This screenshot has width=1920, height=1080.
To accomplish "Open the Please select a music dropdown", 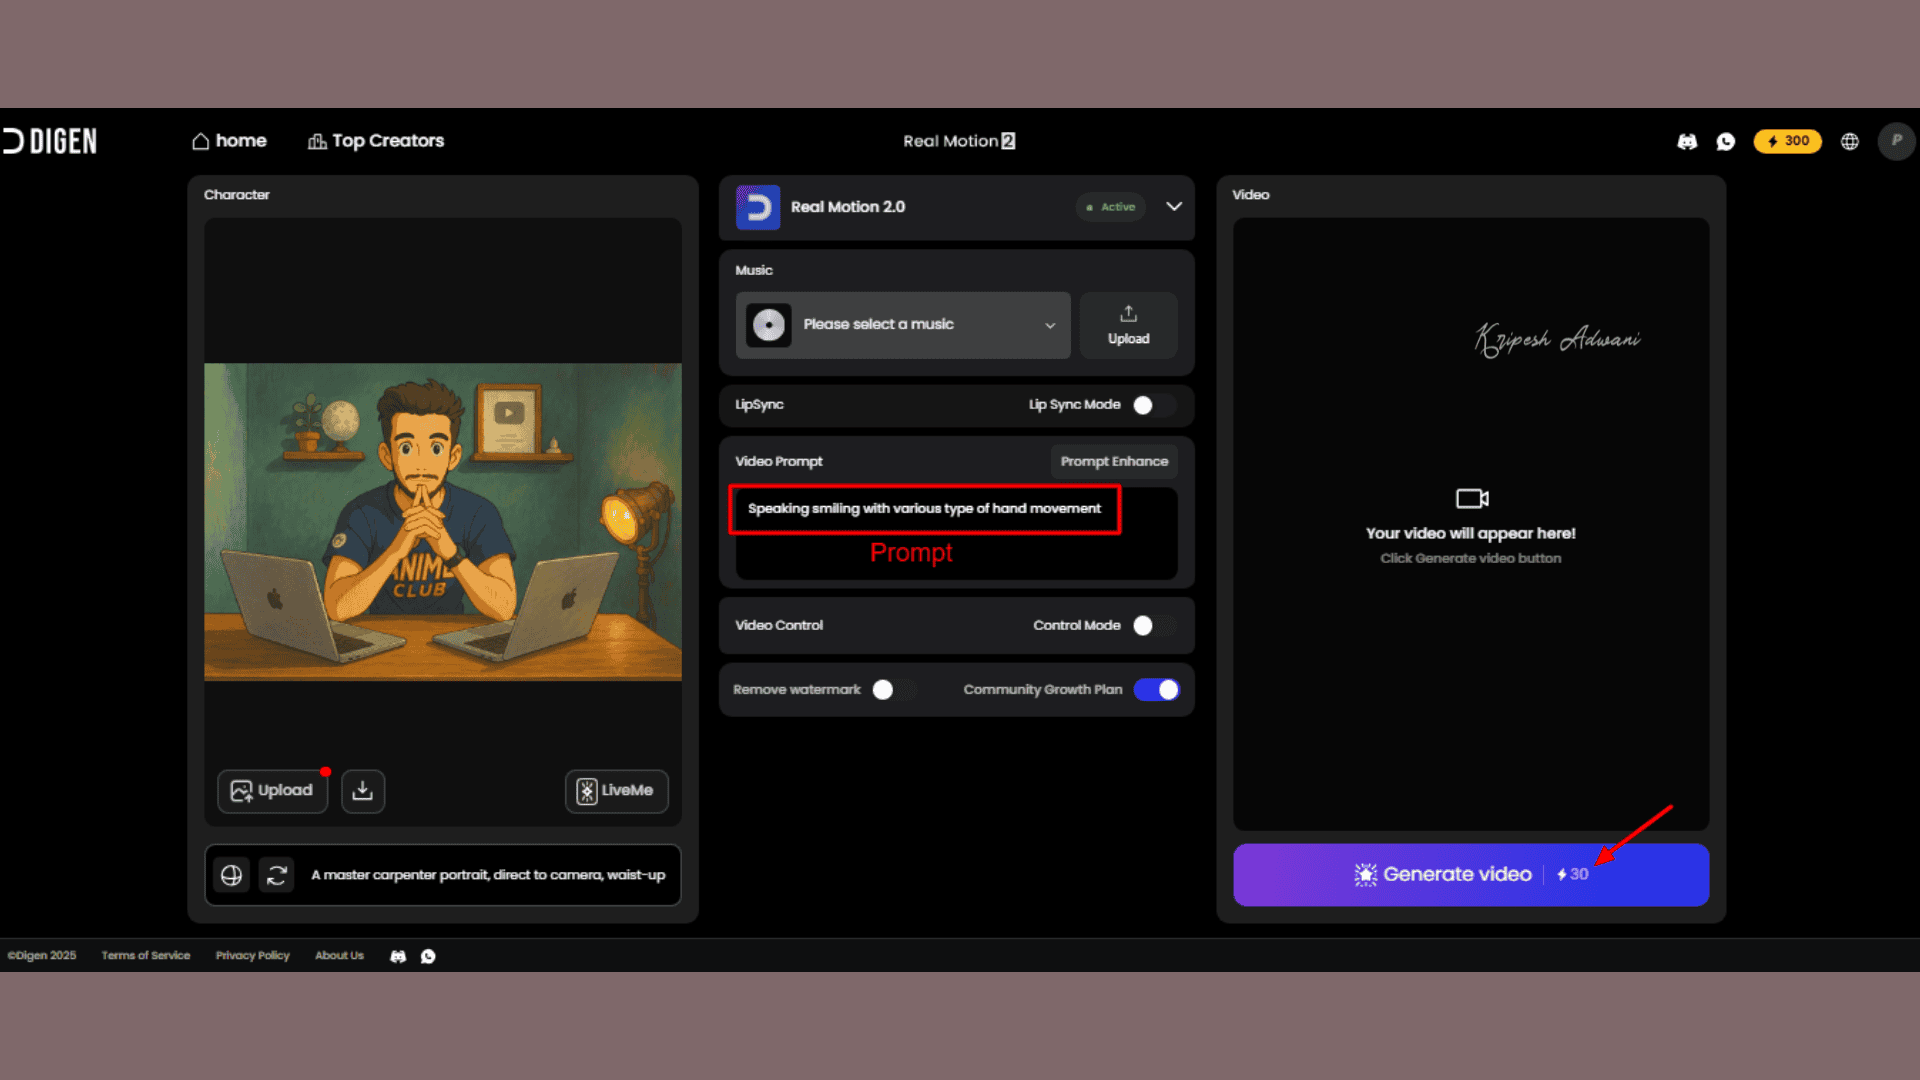I will tap(903, 325).
